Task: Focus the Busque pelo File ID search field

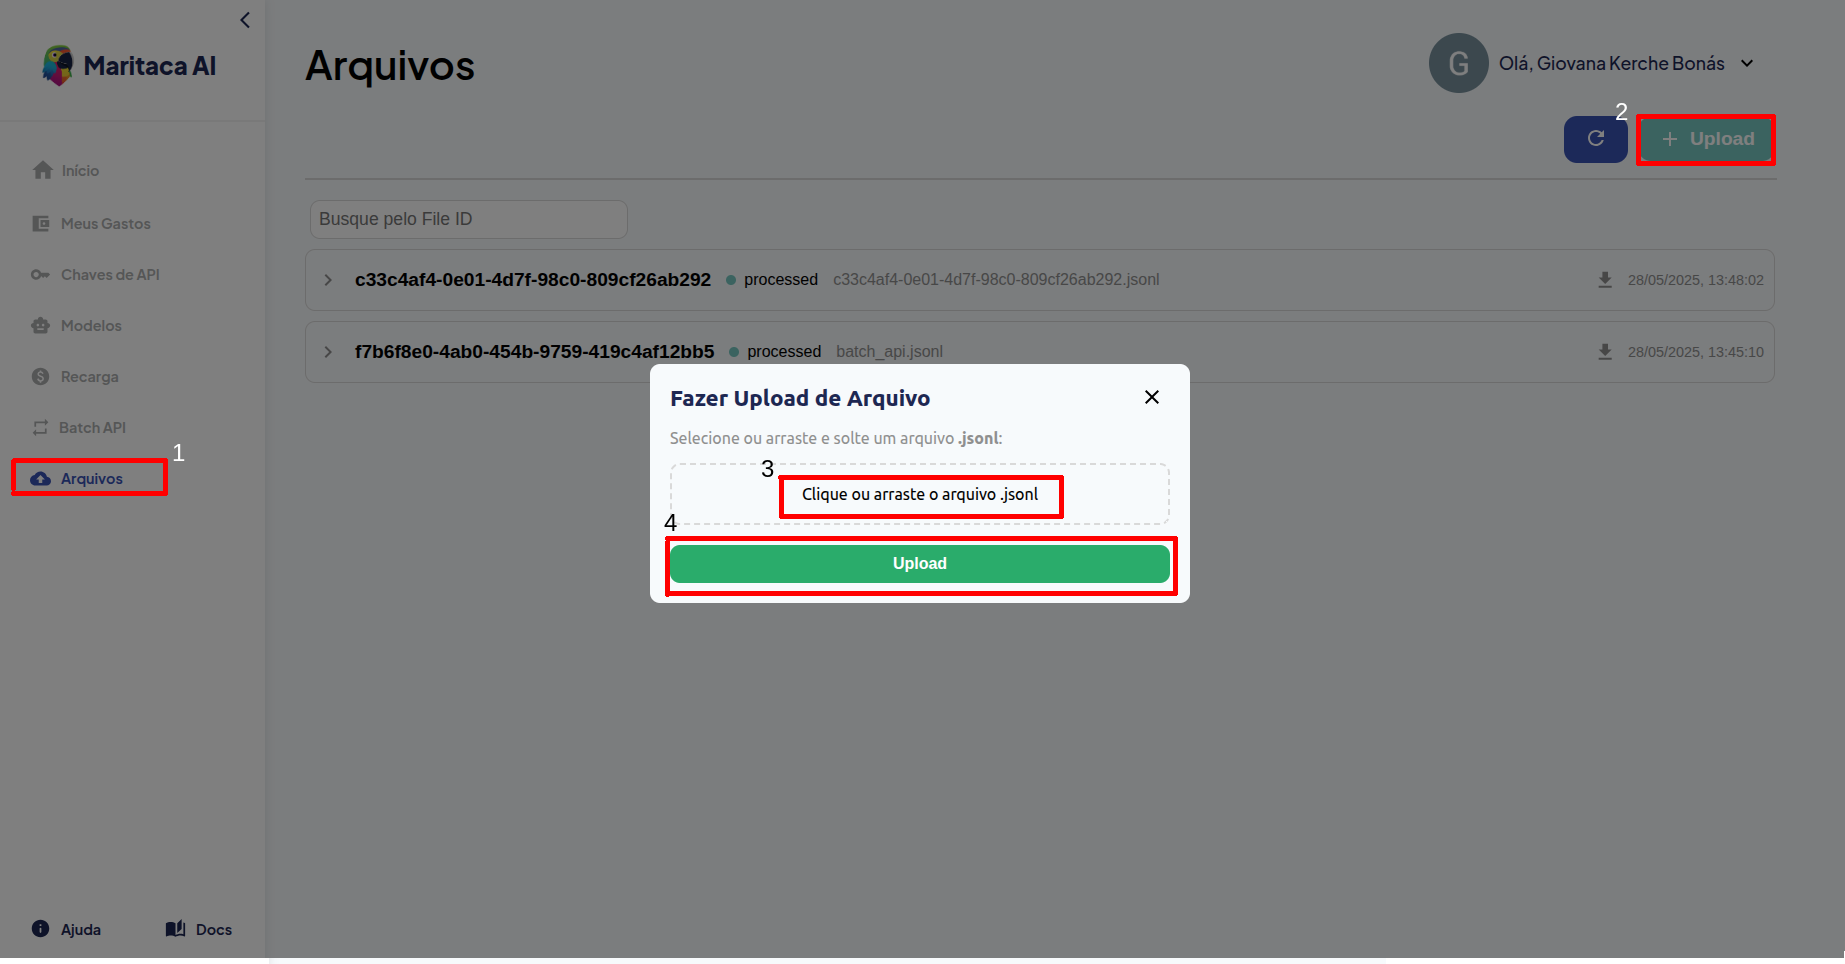Action: click(x=468, y=219)
